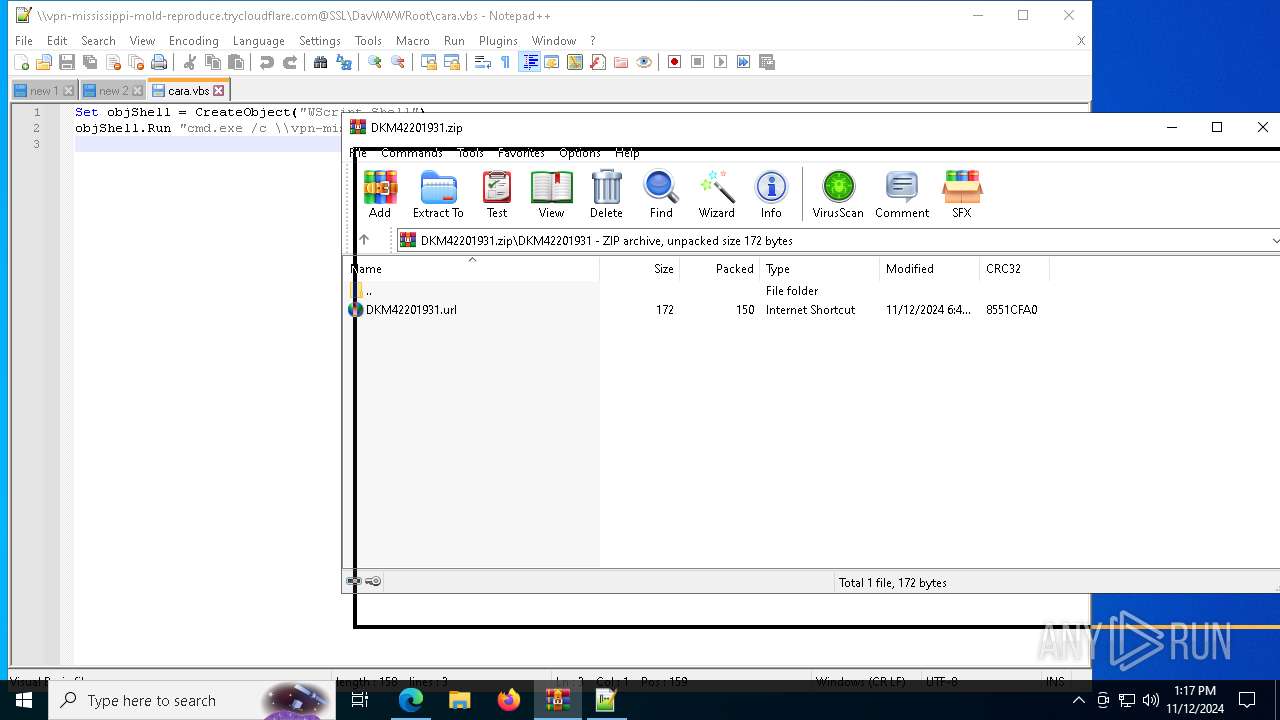Click Copy icon in Notepad++ toolbar
This screenshot has width=1280, height=720.
click(x=213, y=62)
